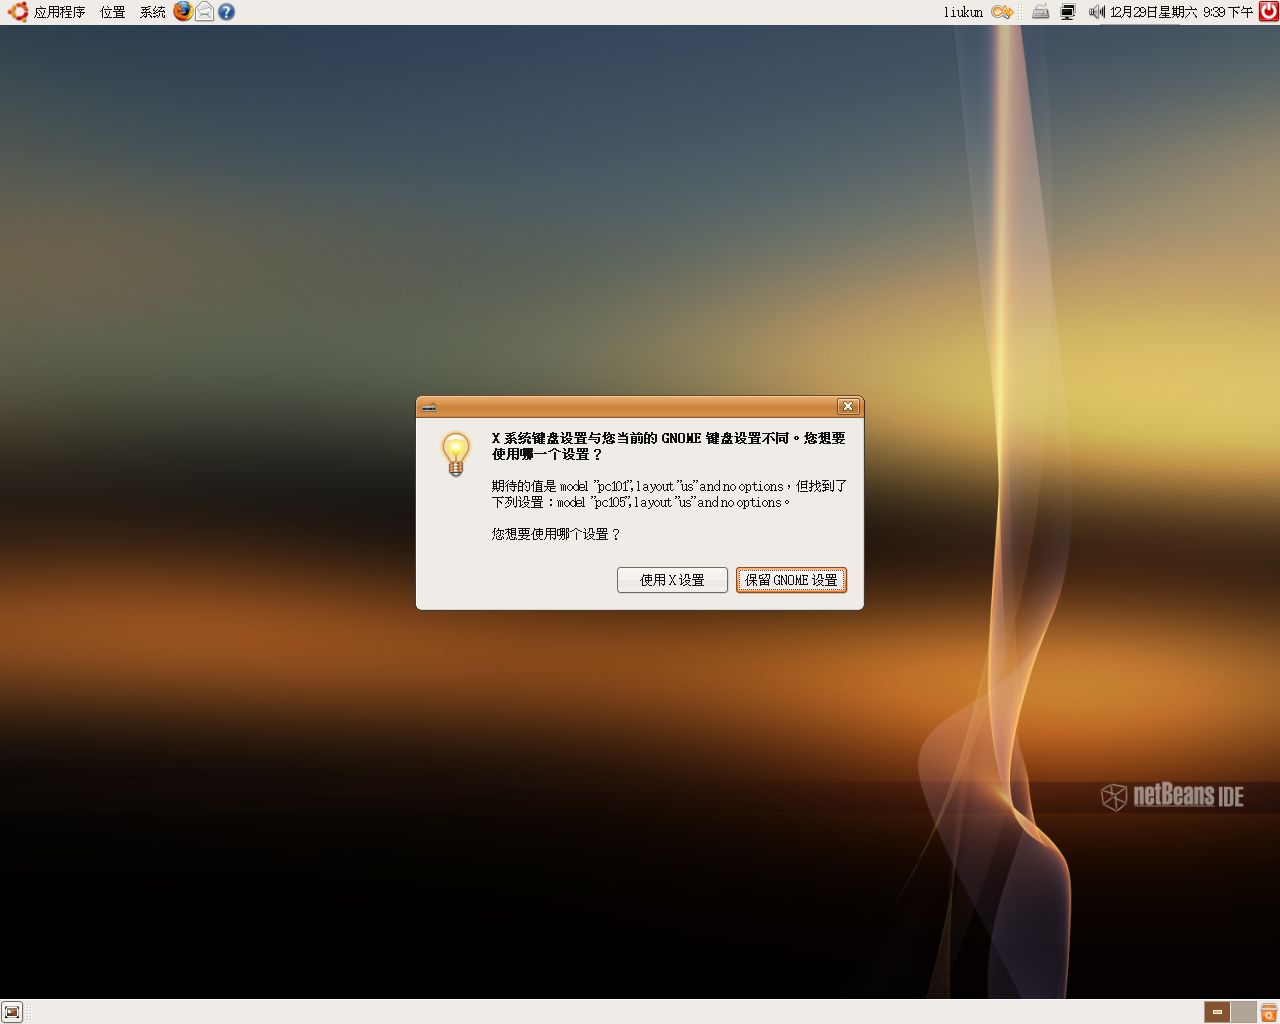Click the red power/quit button
This screenshot has width=1280, height=1024.
coord(1268,11)
